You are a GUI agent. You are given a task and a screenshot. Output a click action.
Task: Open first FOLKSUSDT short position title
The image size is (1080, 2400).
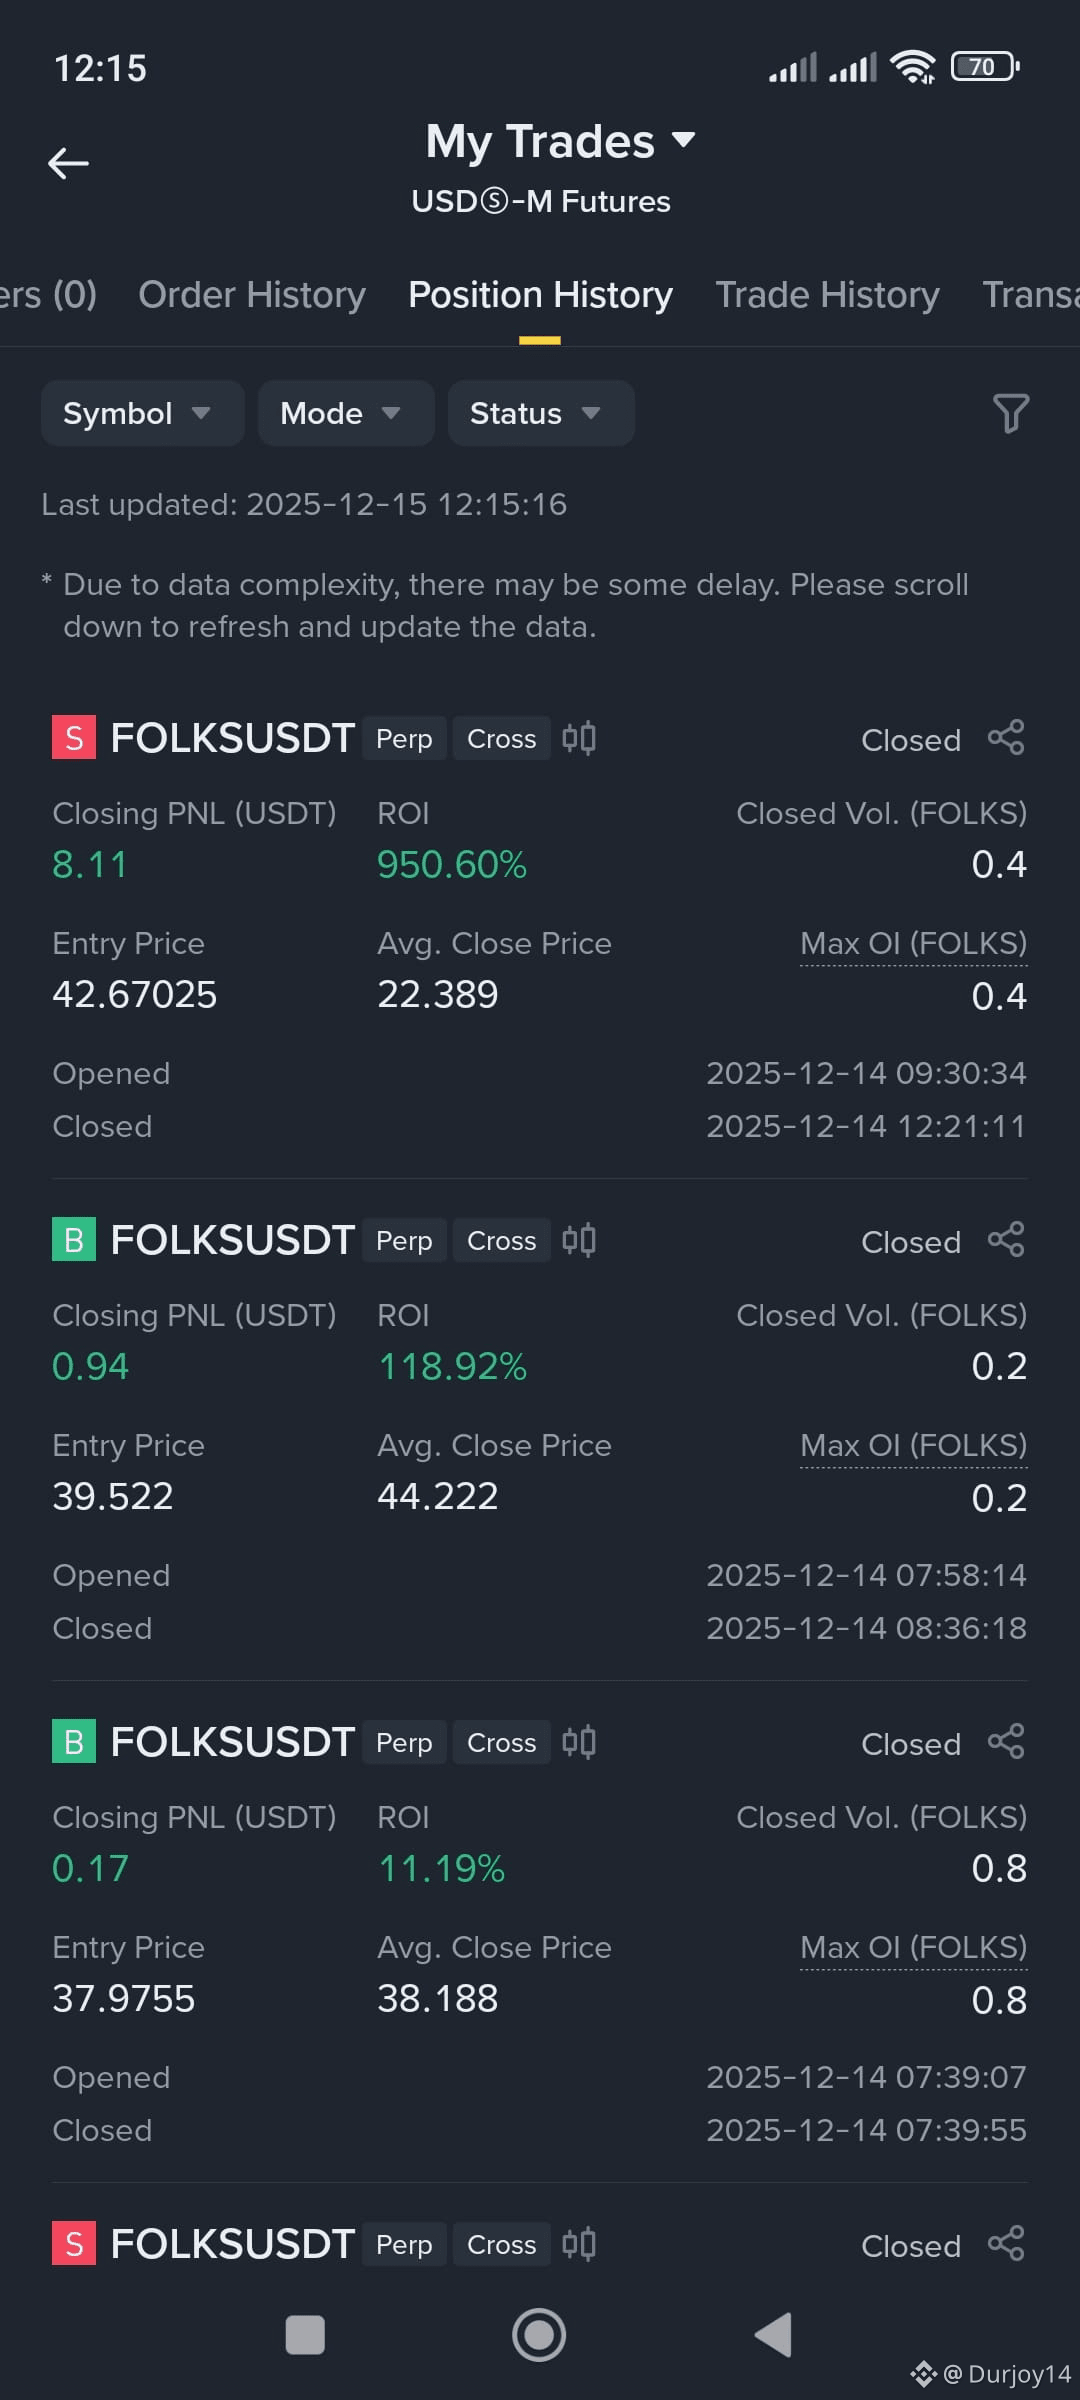(232, 738)
